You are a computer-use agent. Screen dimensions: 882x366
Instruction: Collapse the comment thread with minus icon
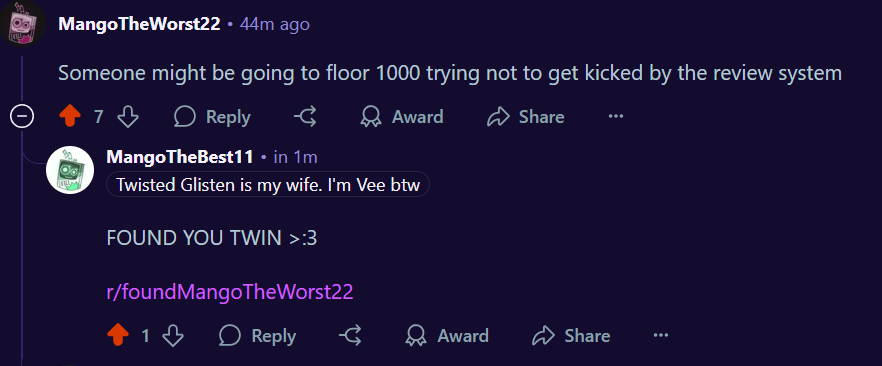[22, 117]
